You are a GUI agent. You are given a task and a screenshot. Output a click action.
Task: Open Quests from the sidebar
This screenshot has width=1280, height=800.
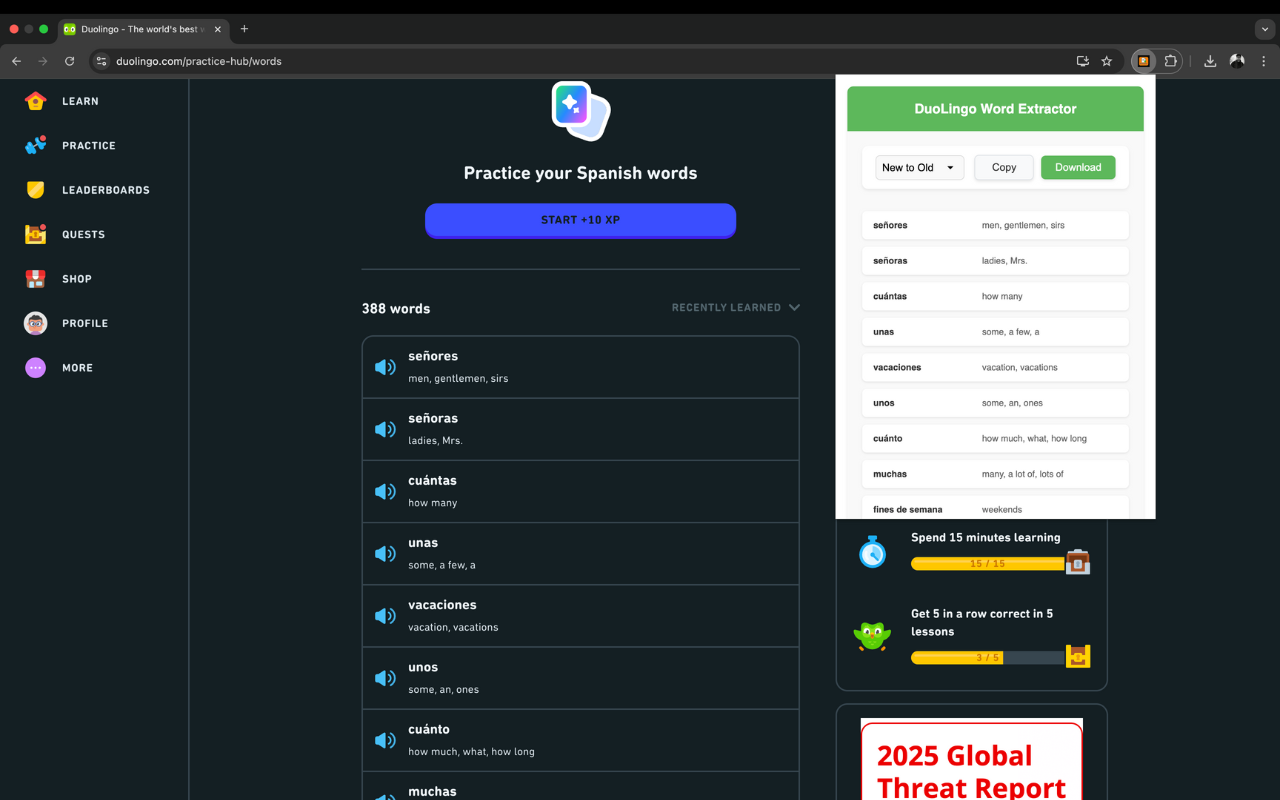65,234
